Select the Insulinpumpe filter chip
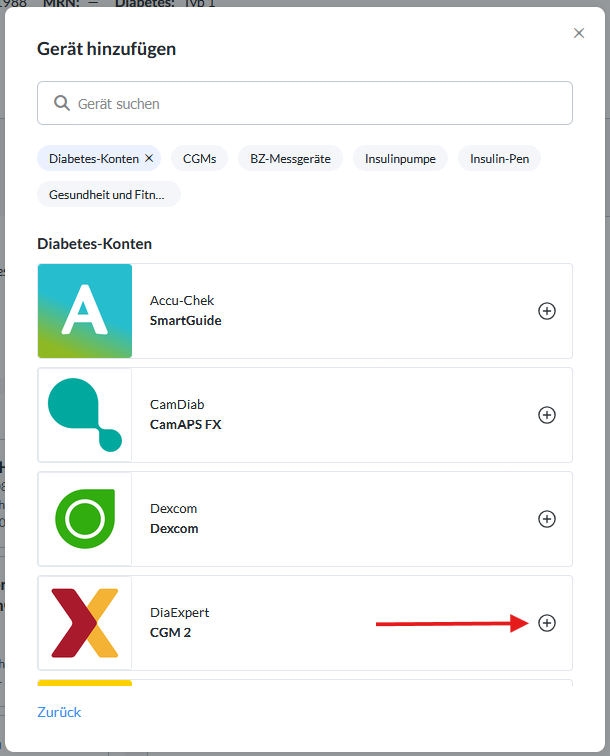610x756 pixels. click(400, 159)
